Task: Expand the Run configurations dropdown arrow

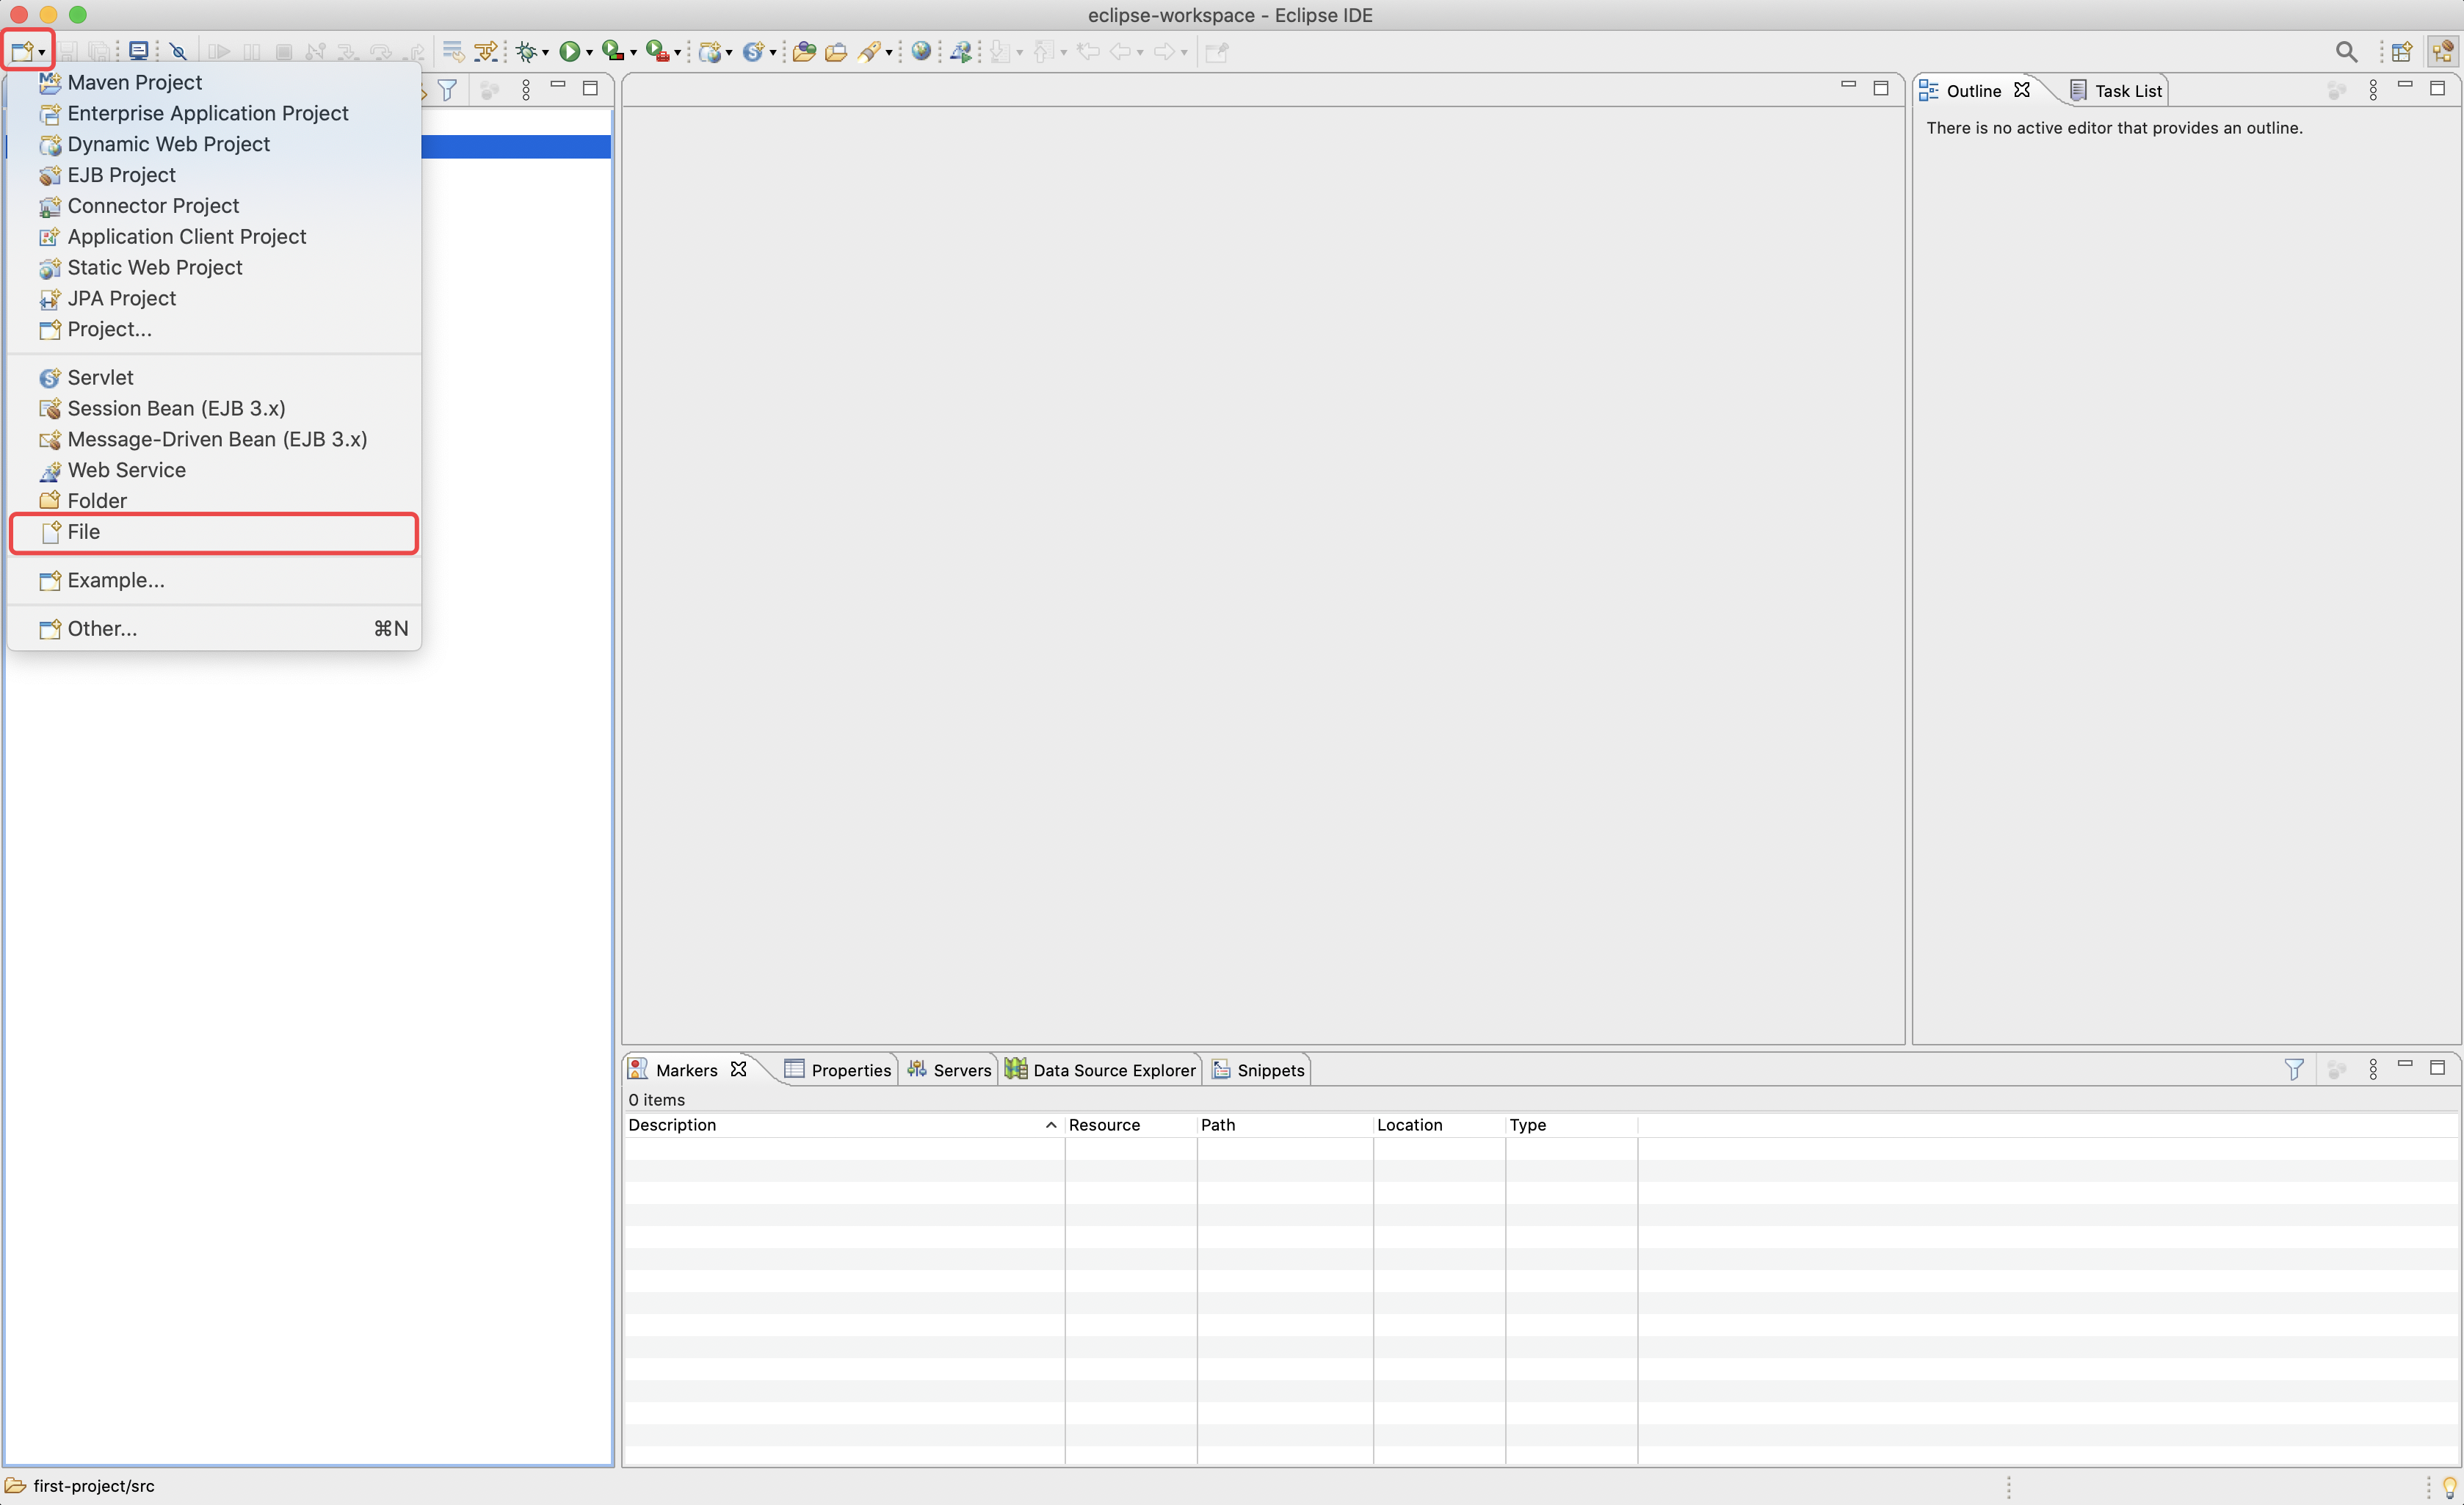Action: (x=589, y=52)
